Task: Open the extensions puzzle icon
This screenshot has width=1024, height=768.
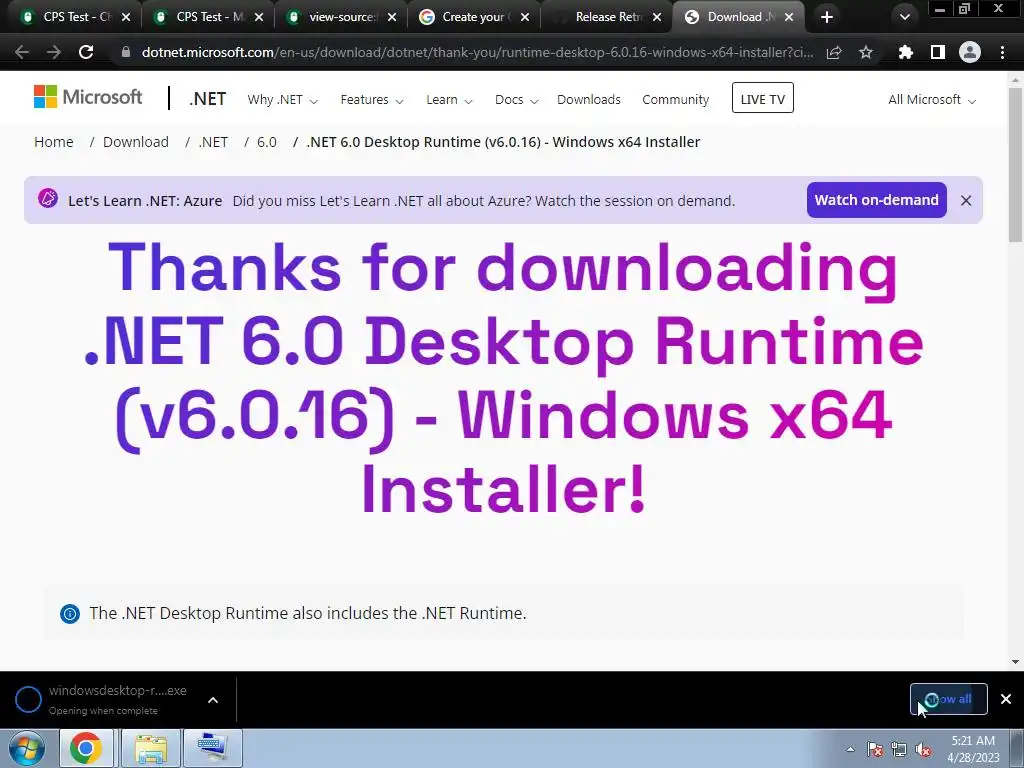Action: point(905,52)
